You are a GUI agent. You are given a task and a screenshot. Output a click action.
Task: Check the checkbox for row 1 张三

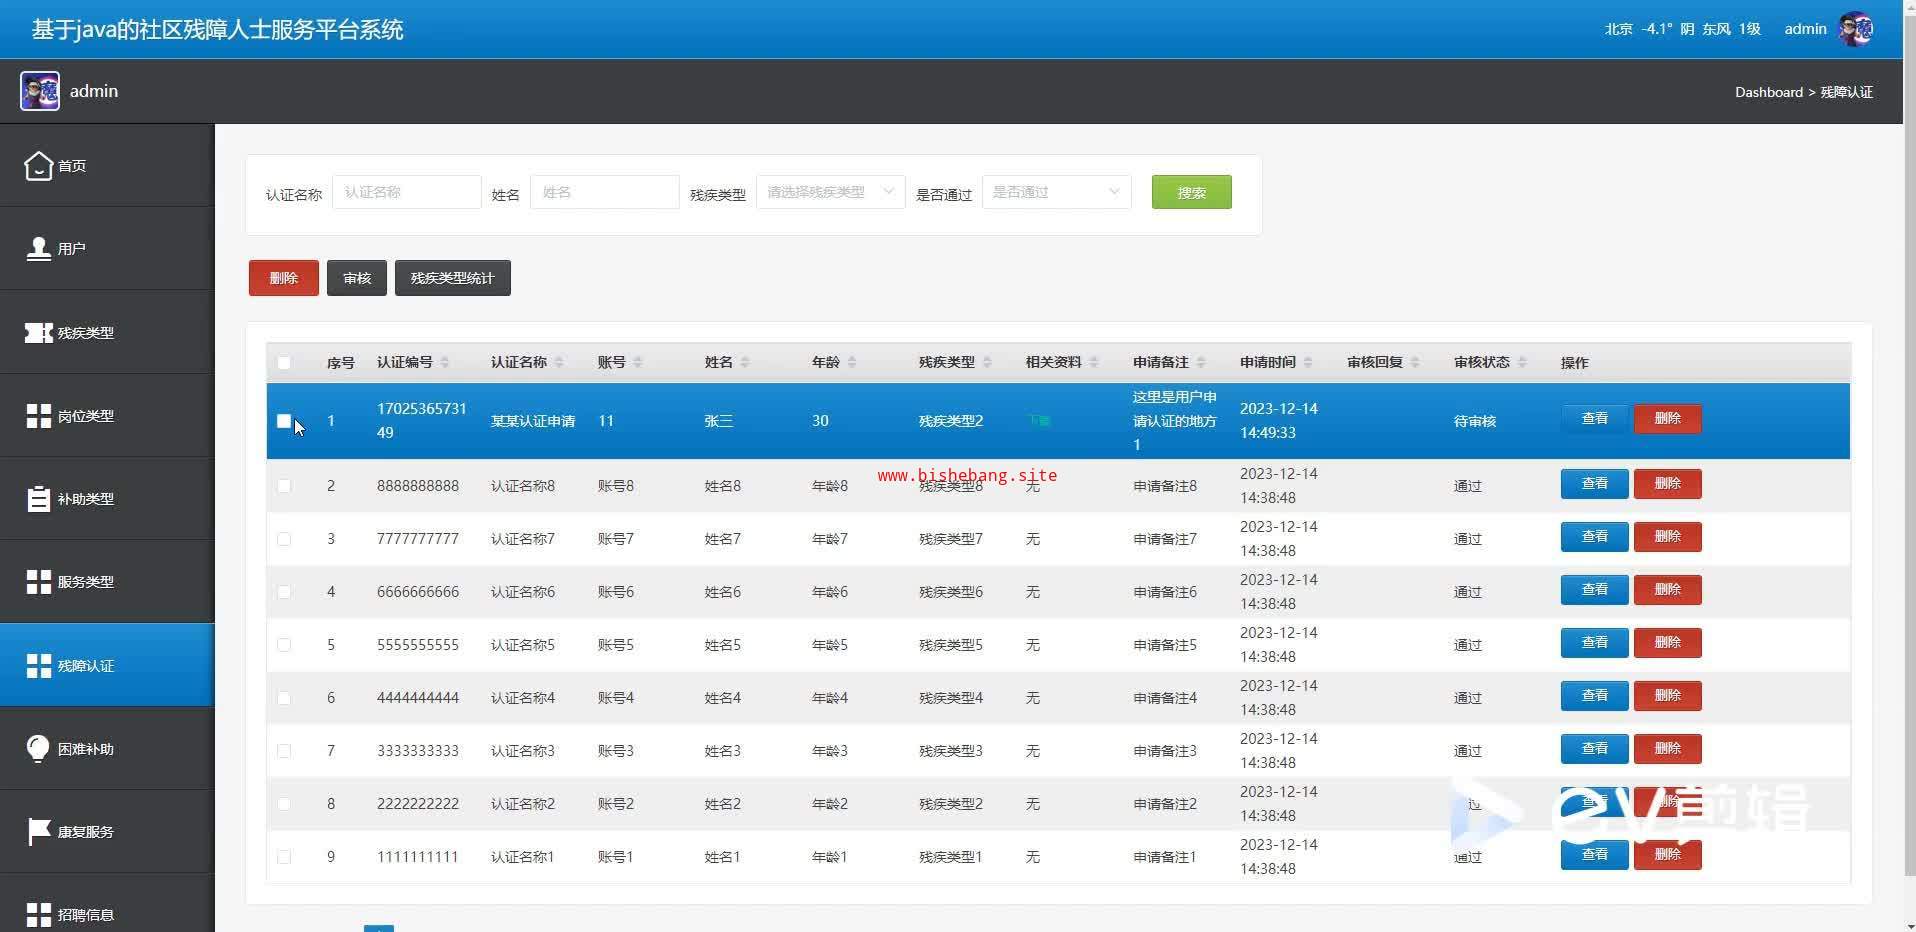[x=284, y=421]
